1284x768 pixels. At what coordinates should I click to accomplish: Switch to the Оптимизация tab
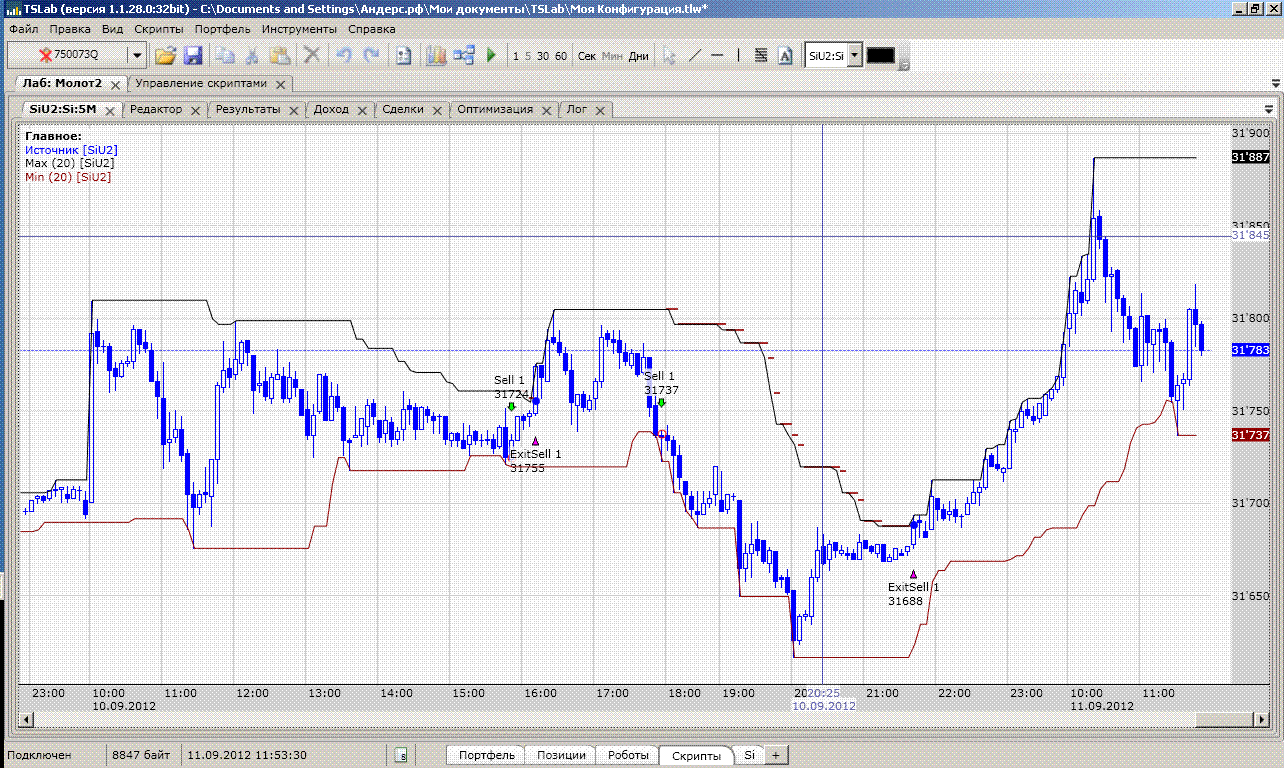(x=495, y=109)
